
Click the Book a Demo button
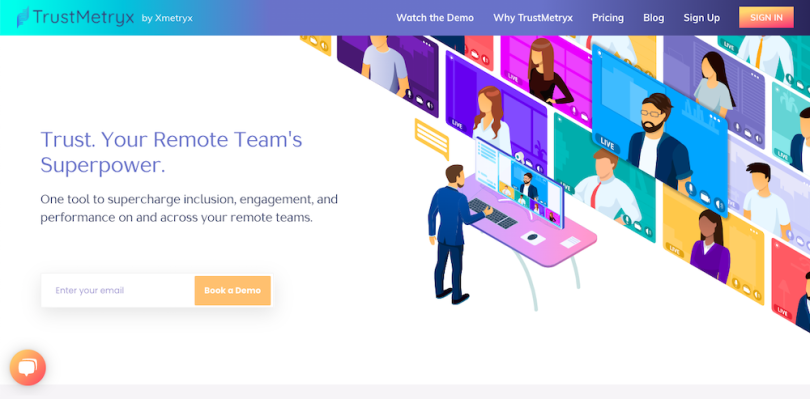232,290
